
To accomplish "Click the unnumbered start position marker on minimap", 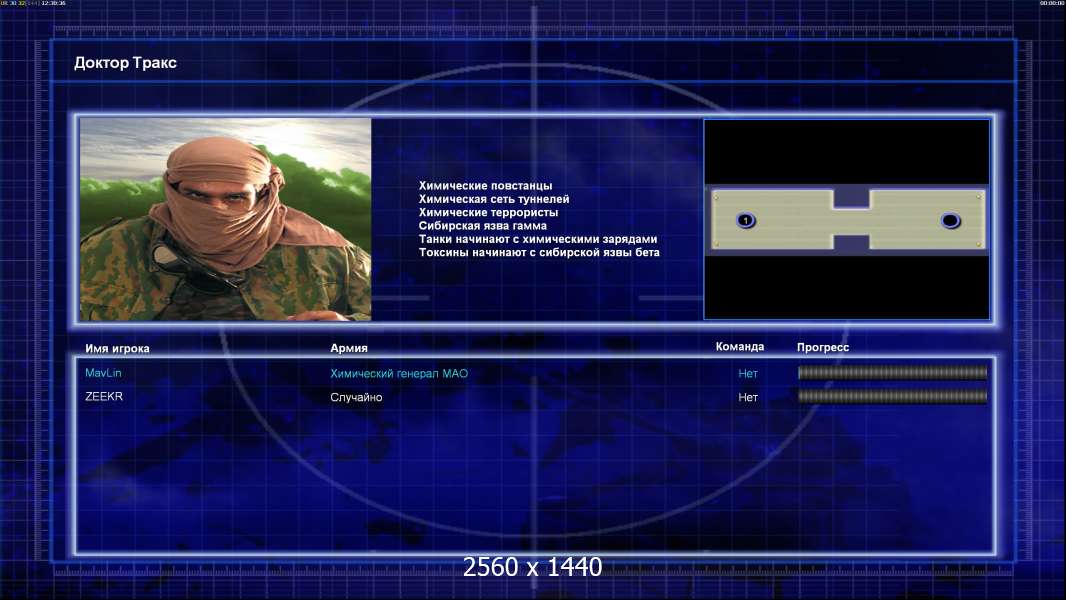I will (x=950, y=220).
